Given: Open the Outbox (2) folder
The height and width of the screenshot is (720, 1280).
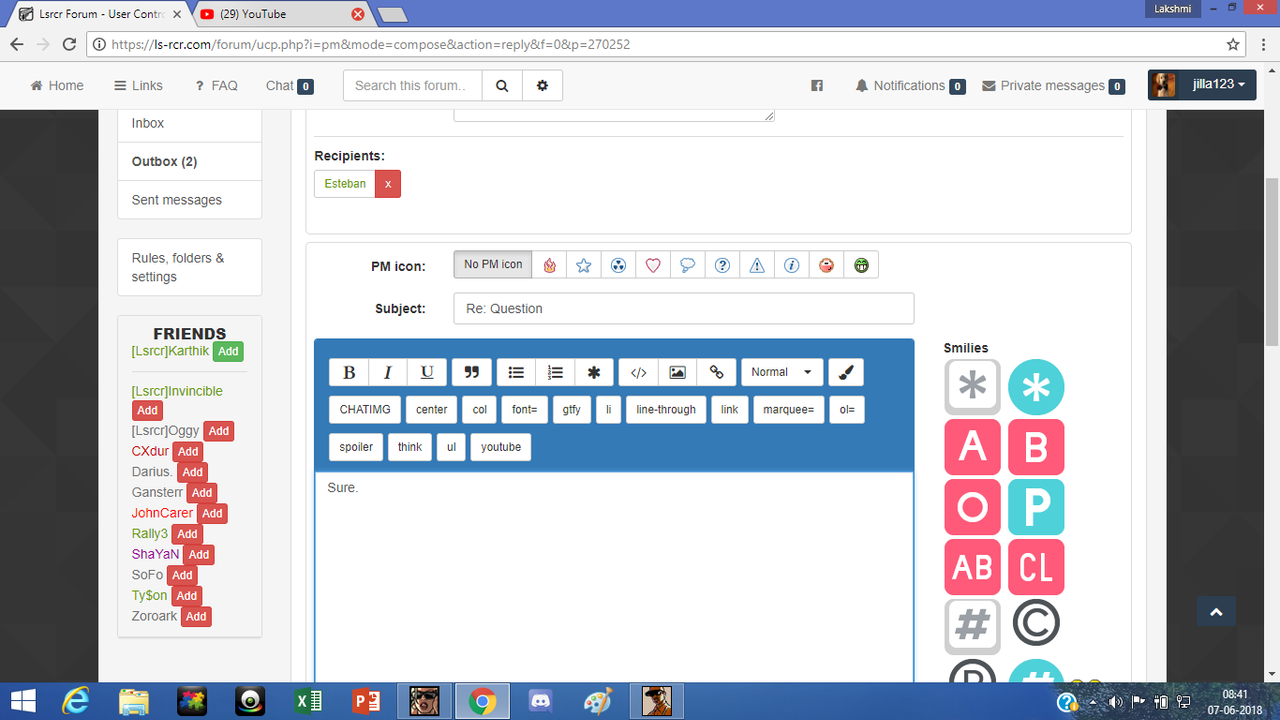Looking at the screenshot, I should pos(190,161).
